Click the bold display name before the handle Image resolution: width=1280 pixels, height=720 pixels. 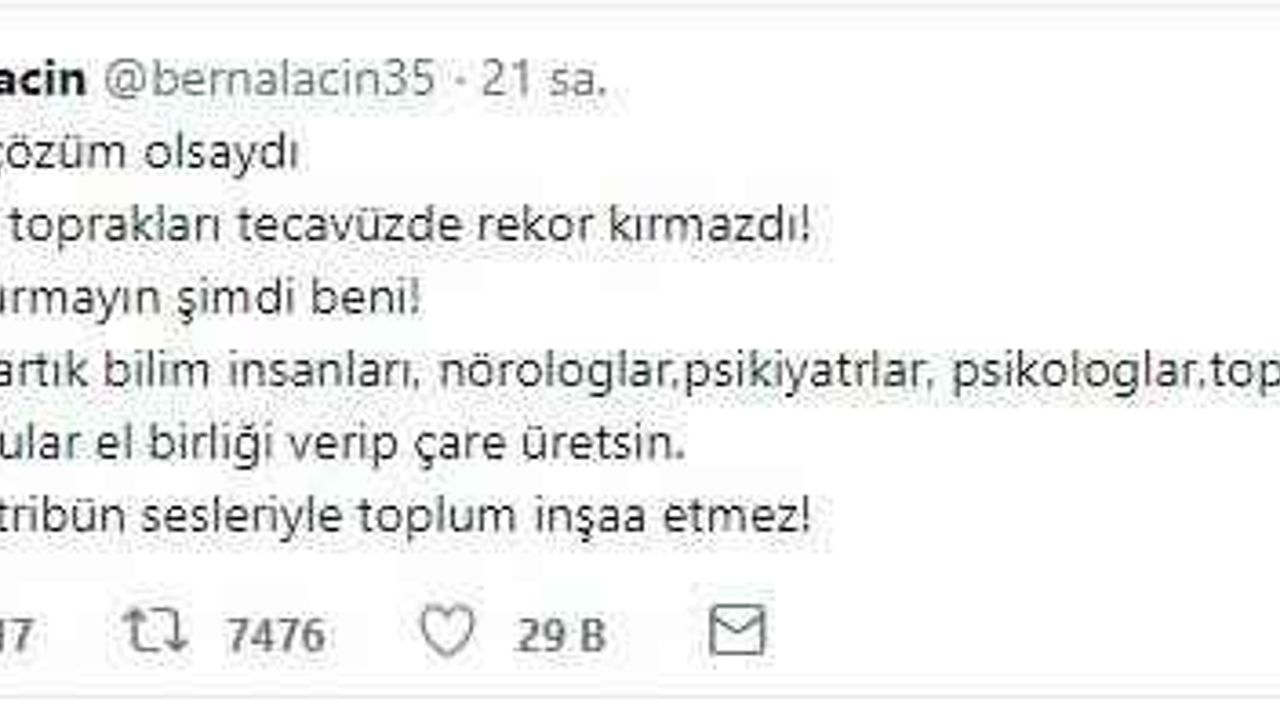click(x=42, y=80)
